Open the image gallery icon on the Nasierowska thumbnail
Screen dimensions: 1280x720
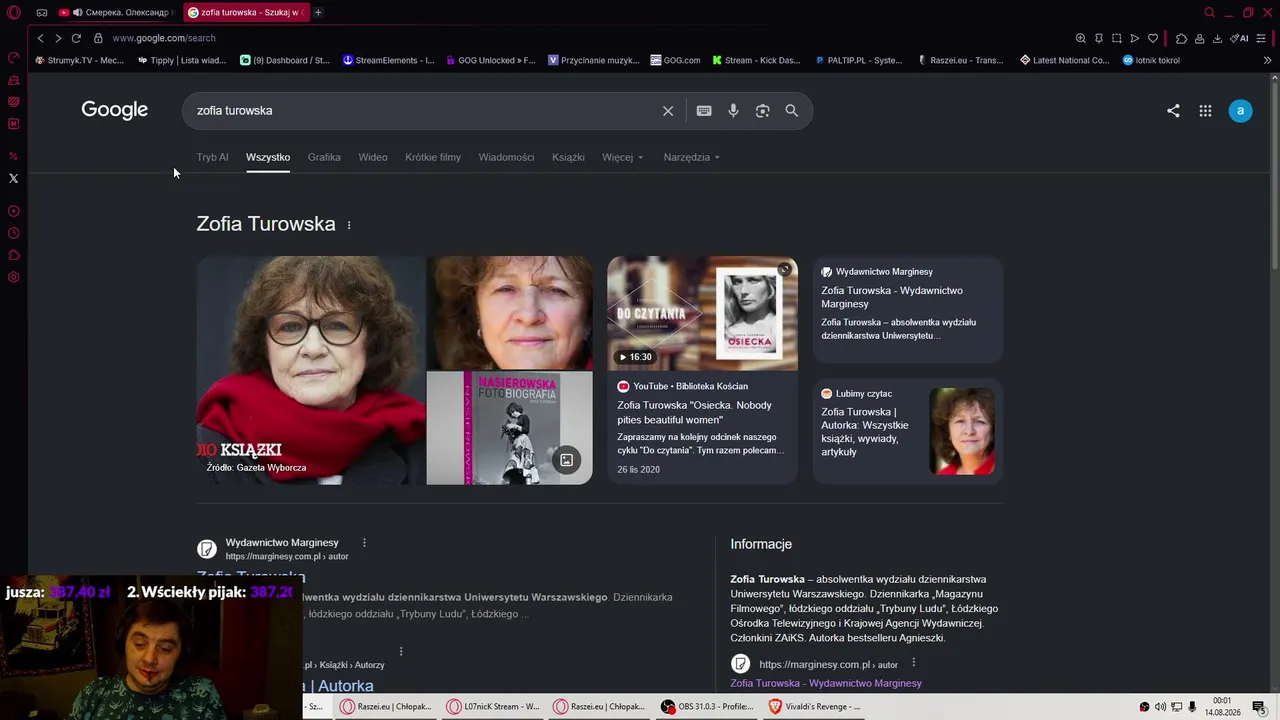click(566, 460)
